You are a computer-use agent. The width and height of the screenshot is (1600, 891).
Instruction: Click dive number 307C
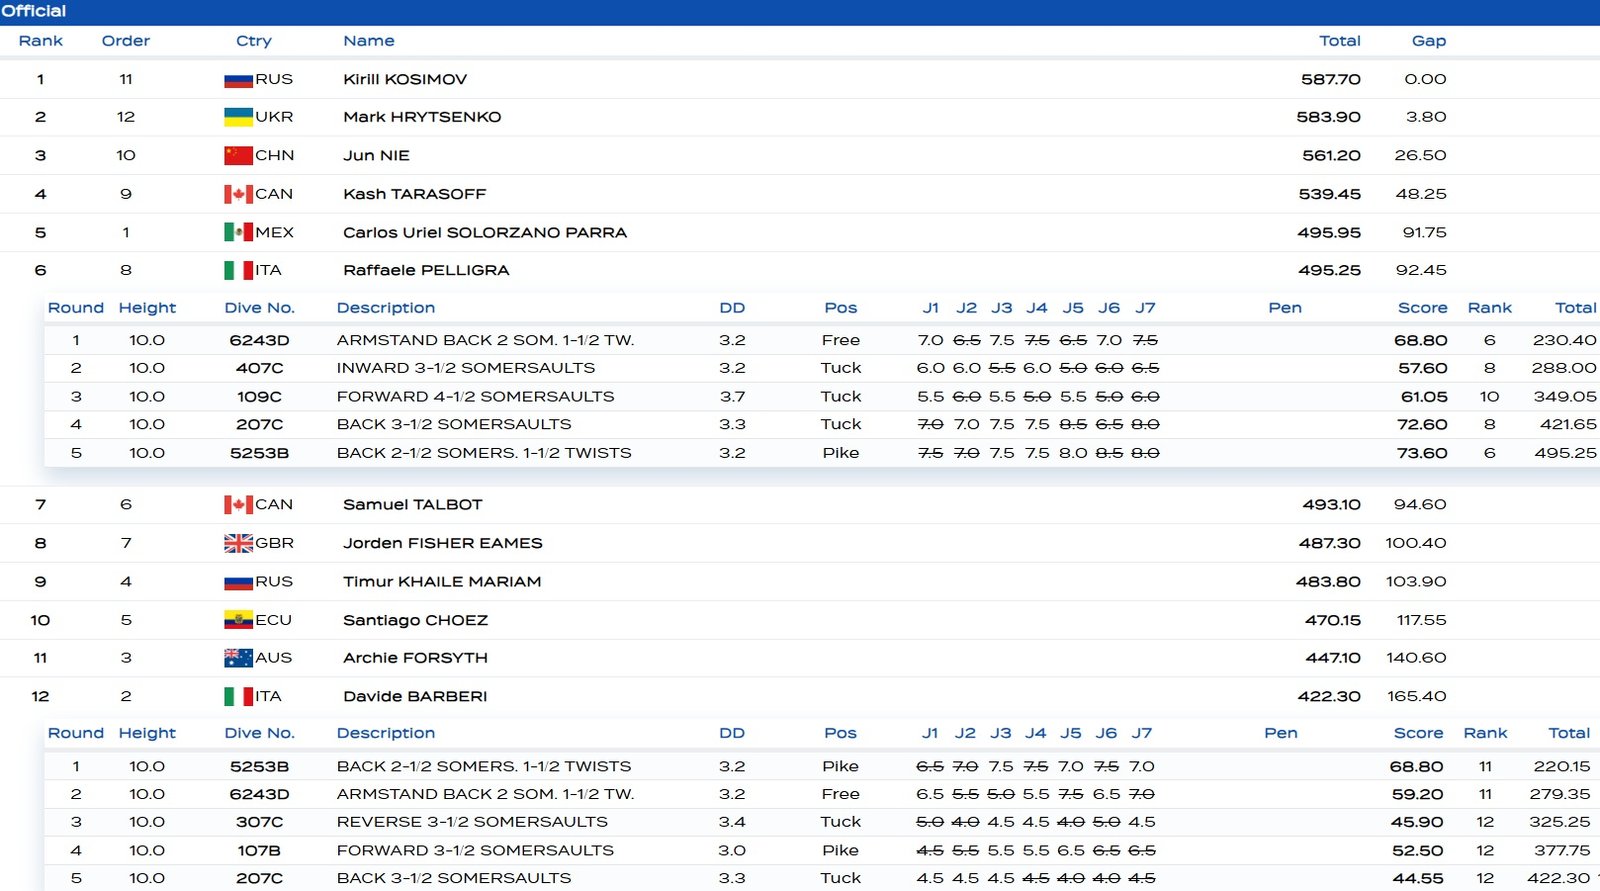click(x=260, y=822)
